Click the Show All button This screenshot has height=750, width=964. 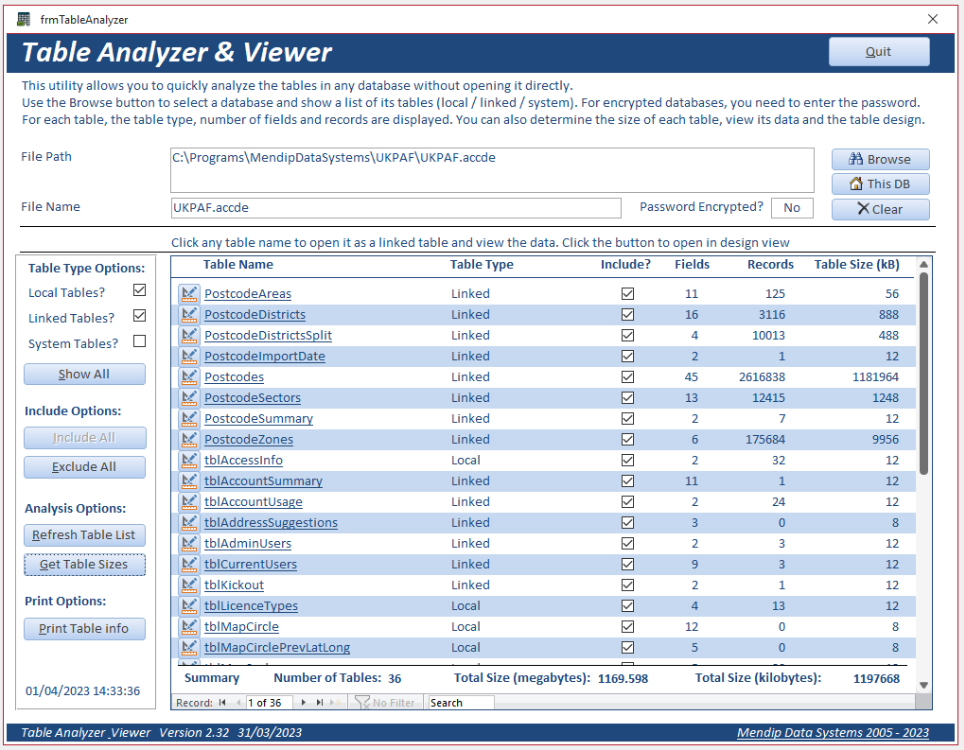tap(85, 374)
